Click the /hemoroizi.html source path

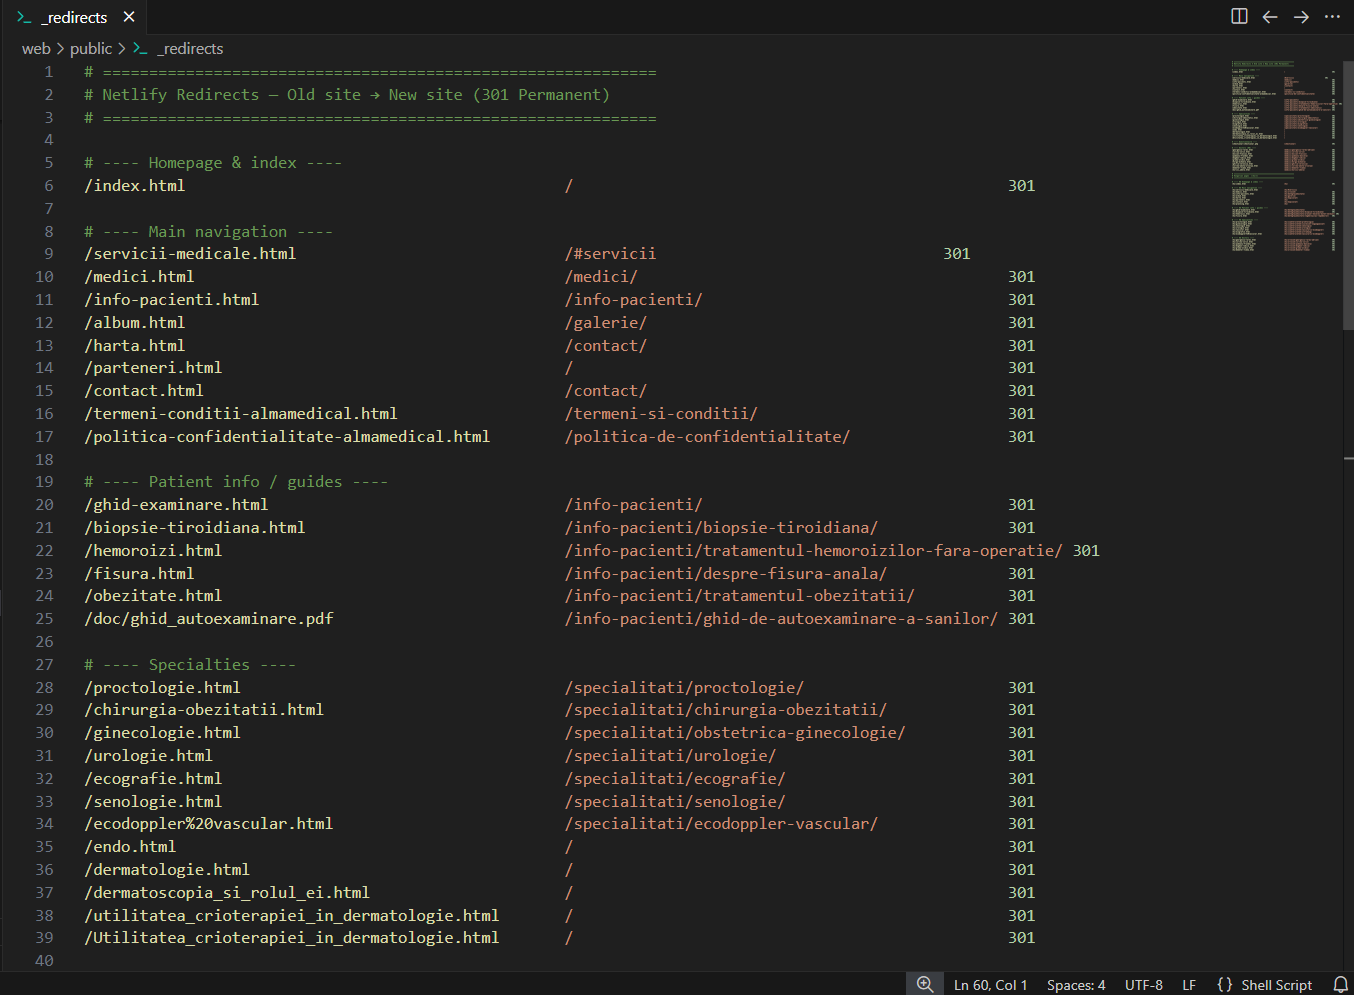153,551
